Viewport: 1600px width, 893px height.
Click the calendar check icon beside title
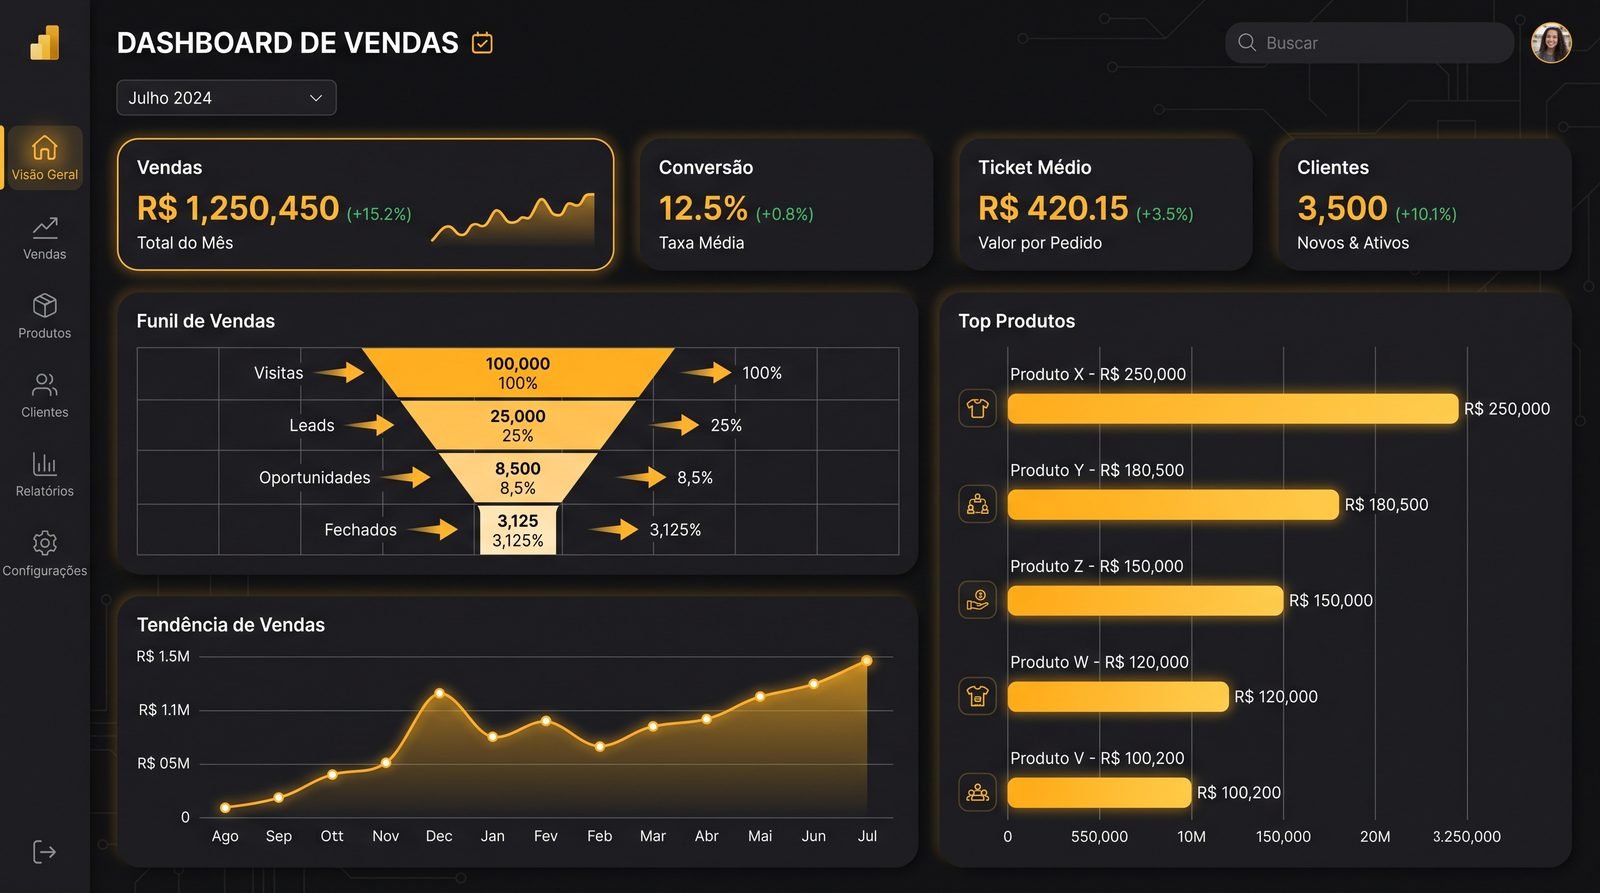482,43
